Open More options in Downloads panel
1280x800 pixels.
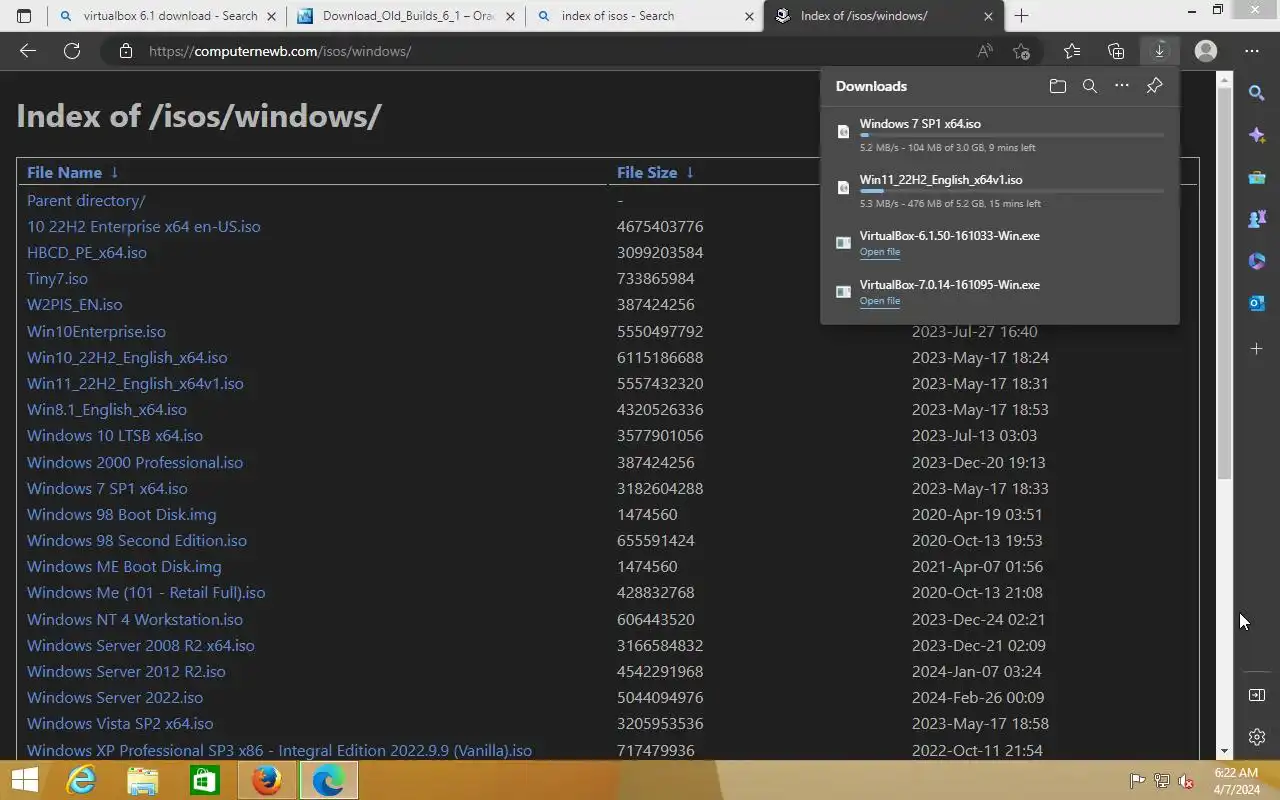click(1122, 86)
